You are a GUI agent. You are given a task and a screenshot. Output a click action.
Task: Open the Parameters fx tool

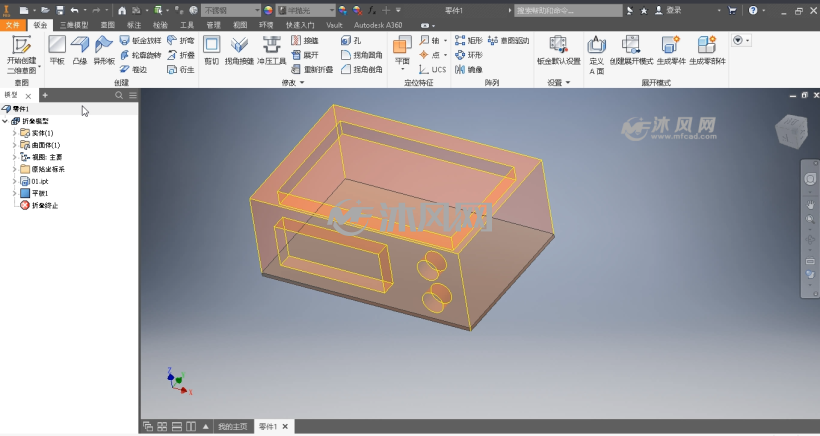point(372,10)
